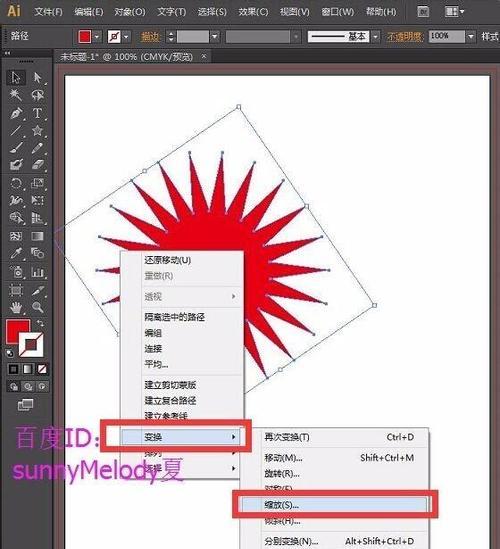The height and width of the screenshot is (549, 500).
Task: Select the Zoom magnifier tool
Action: coord(37,307)
